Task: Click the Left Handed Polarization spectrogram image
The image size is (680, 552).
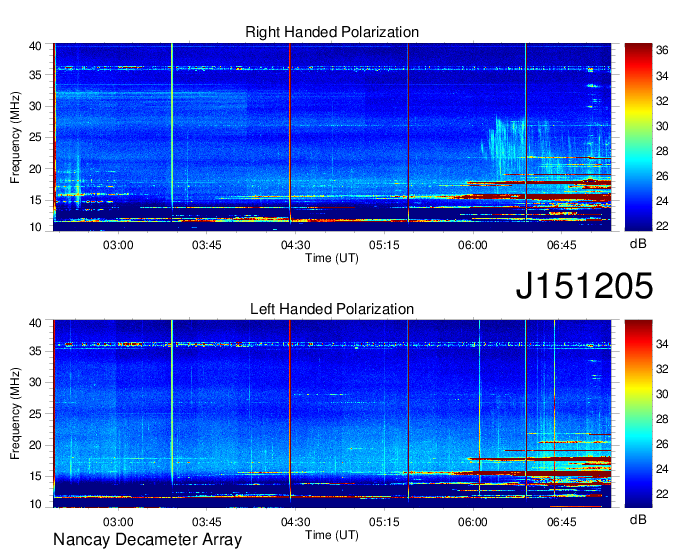Action: pos(332,414)
